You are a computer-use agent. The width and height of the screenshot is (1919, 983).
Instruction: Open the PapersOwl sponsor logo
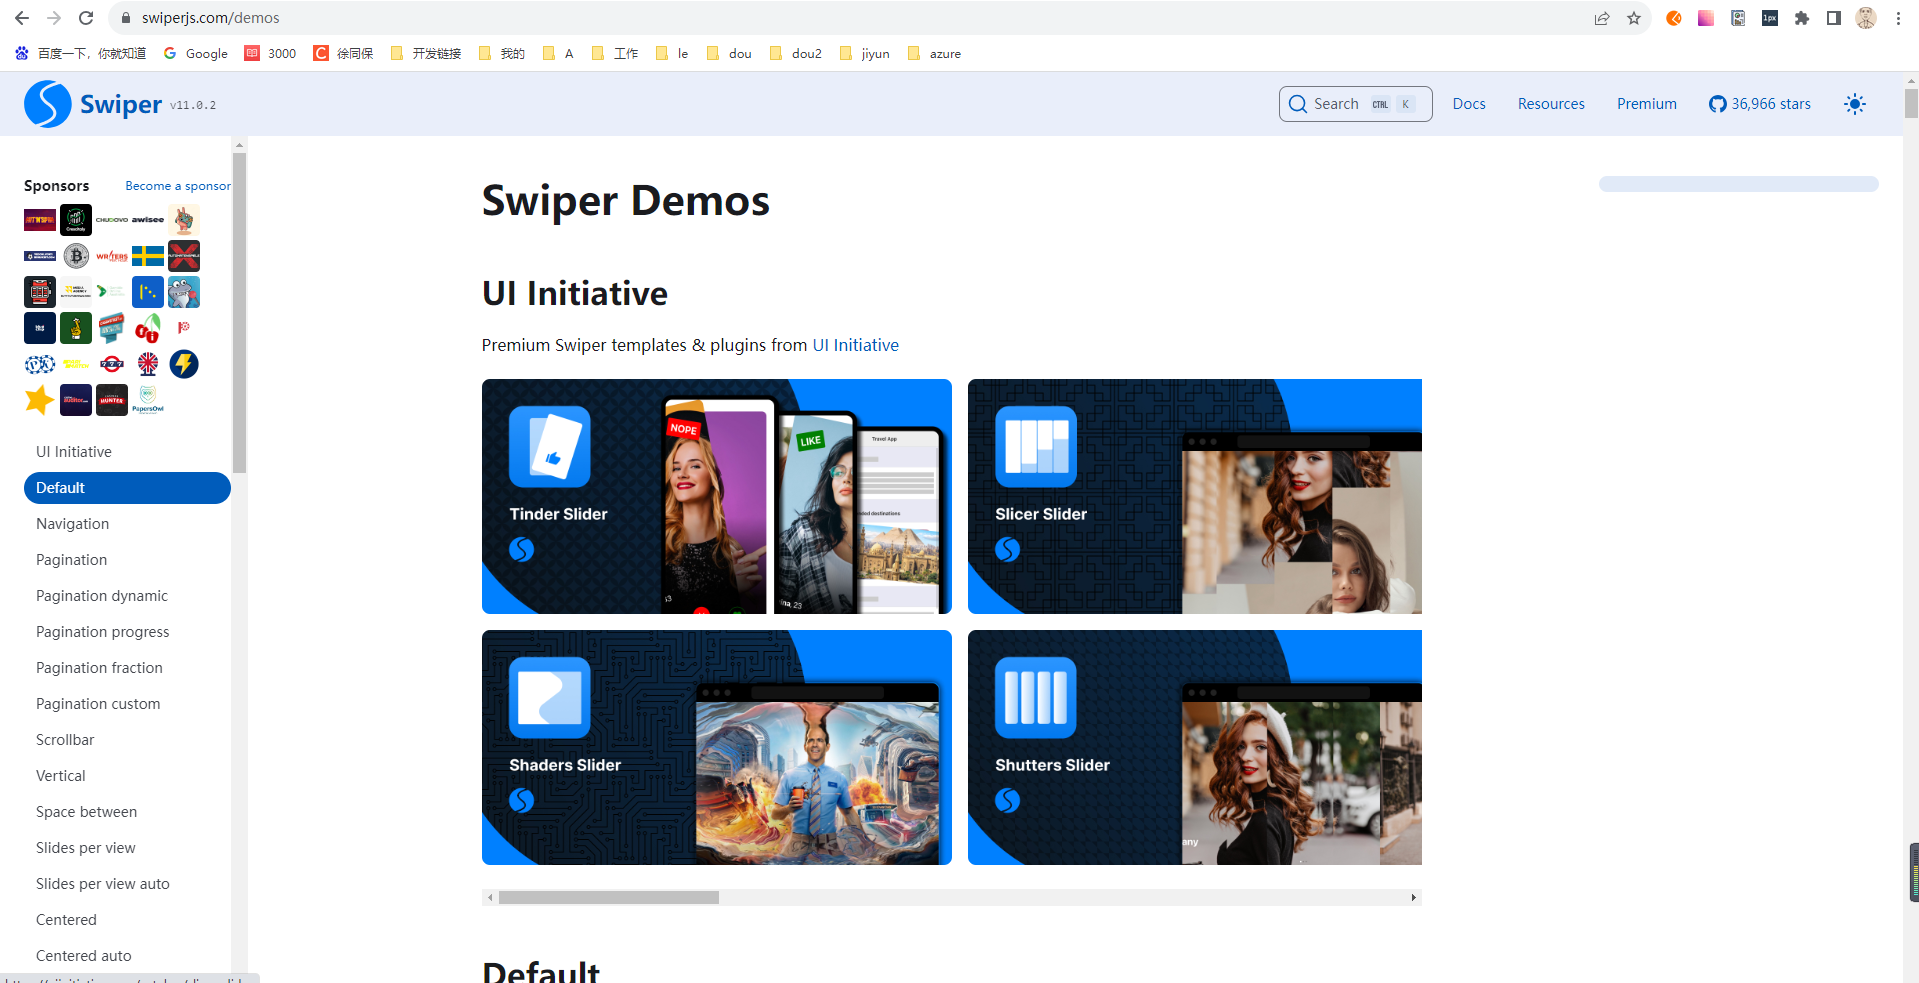pos(148,400)
